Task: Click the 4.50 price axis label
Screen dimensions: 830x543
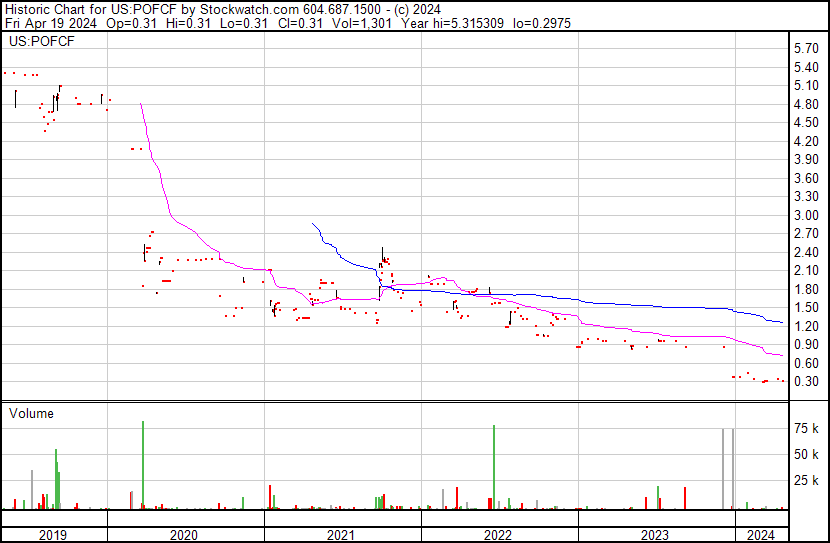Action: coord(807,123)
